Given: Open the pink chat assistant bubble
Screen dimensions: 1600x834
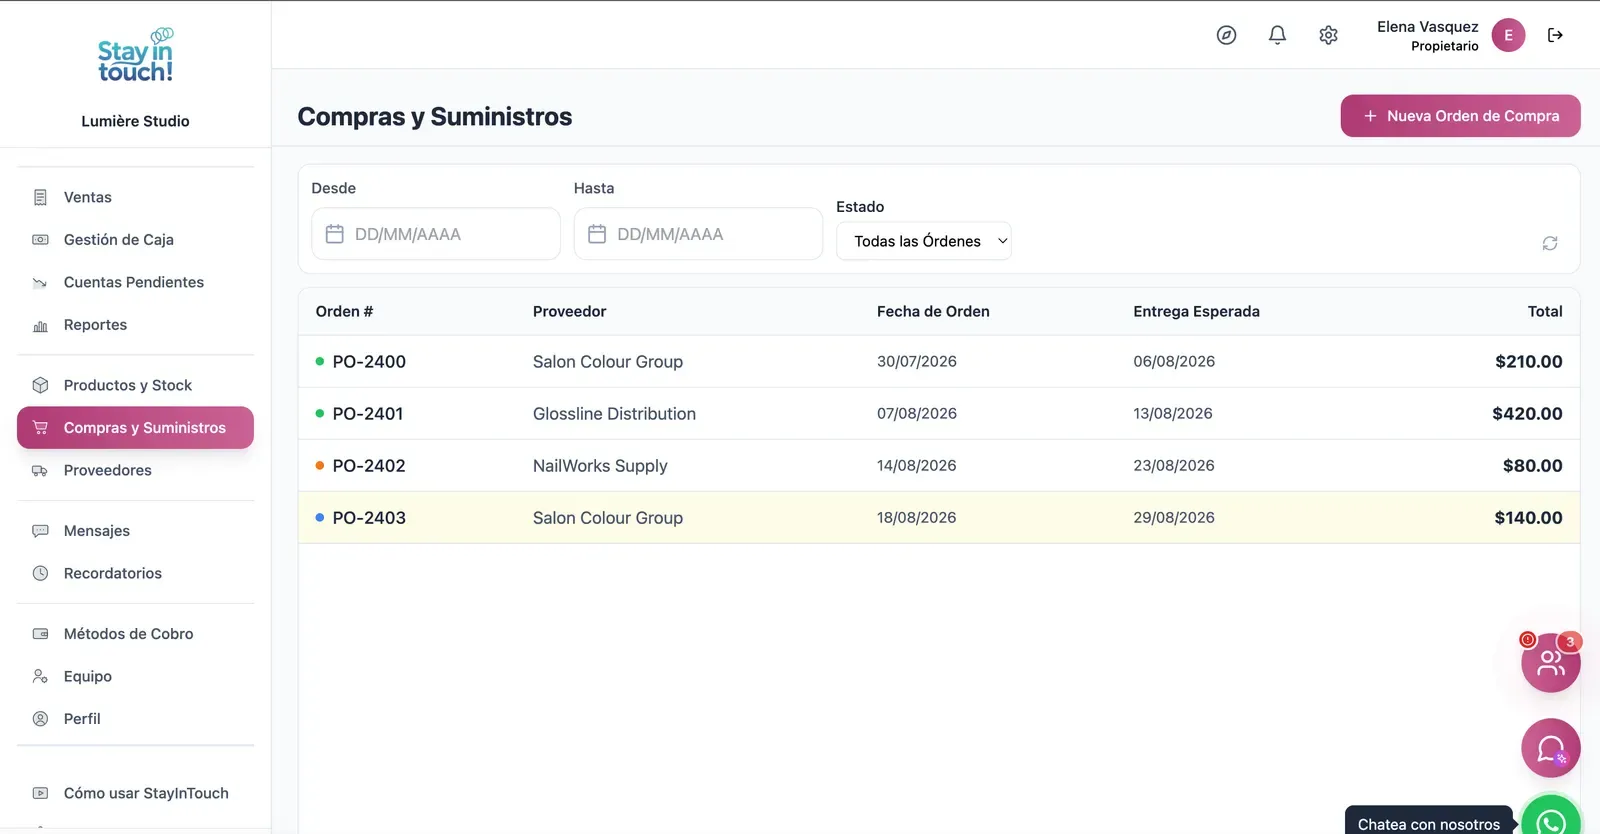Looking at the screenshot, I should point(1550,748).
